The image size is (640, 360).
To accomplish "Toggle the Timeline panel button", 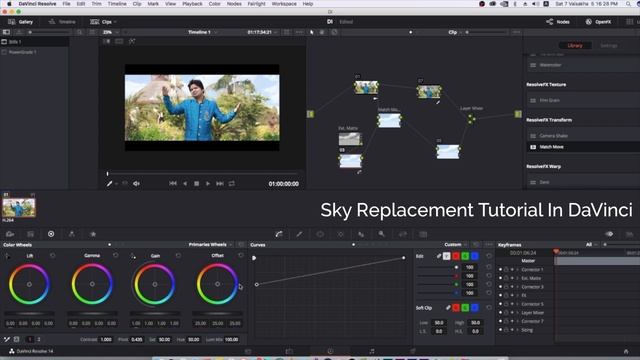I will point(62,22).
